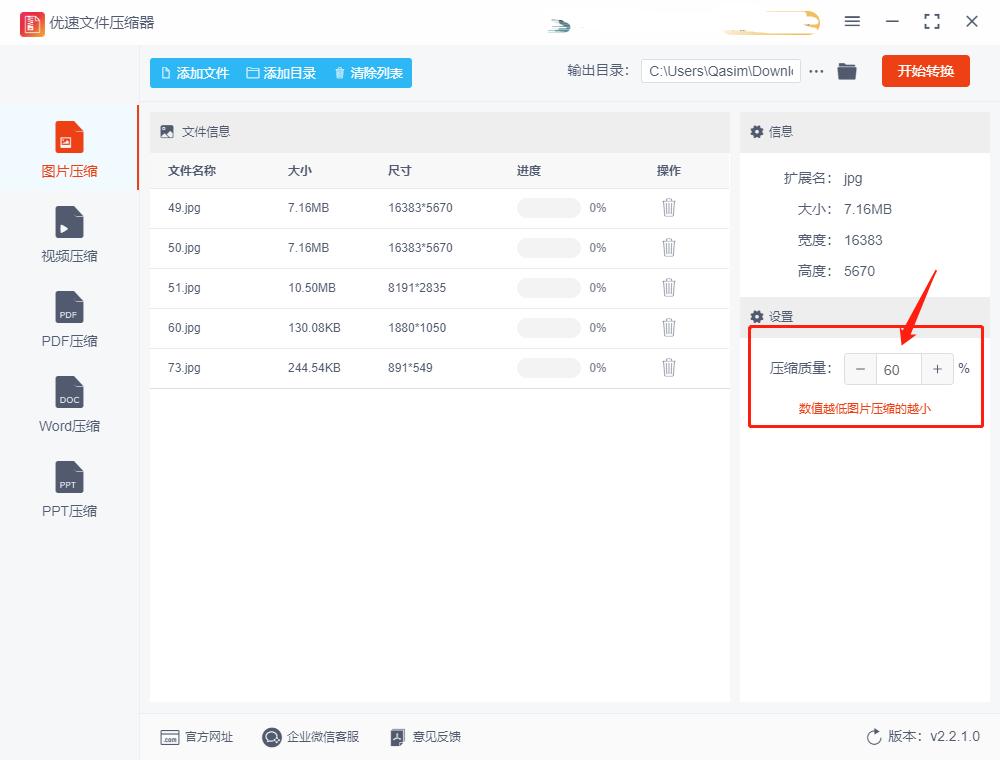This screenshot has width=1000, height=760.
Task: Delete 49.jpg using its trash icon
Action: pos(668,207)
